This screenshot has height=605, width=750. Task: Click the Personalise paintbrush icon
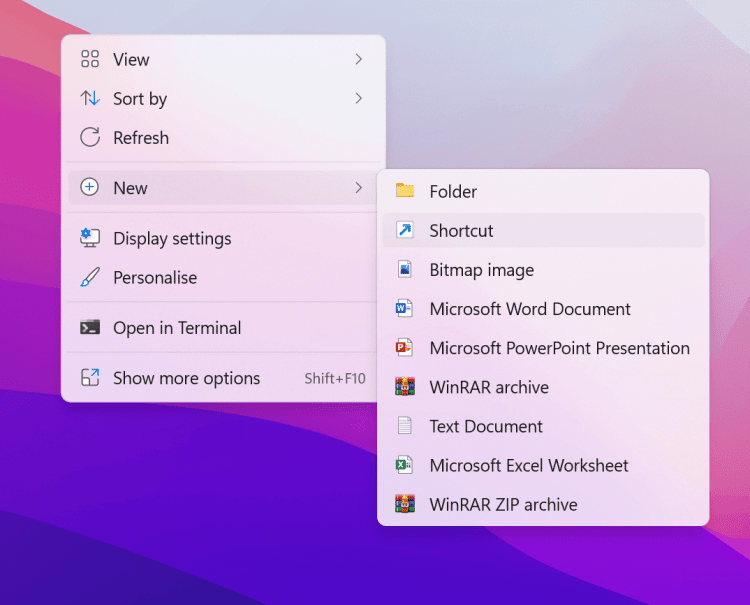tap(90, 277)
